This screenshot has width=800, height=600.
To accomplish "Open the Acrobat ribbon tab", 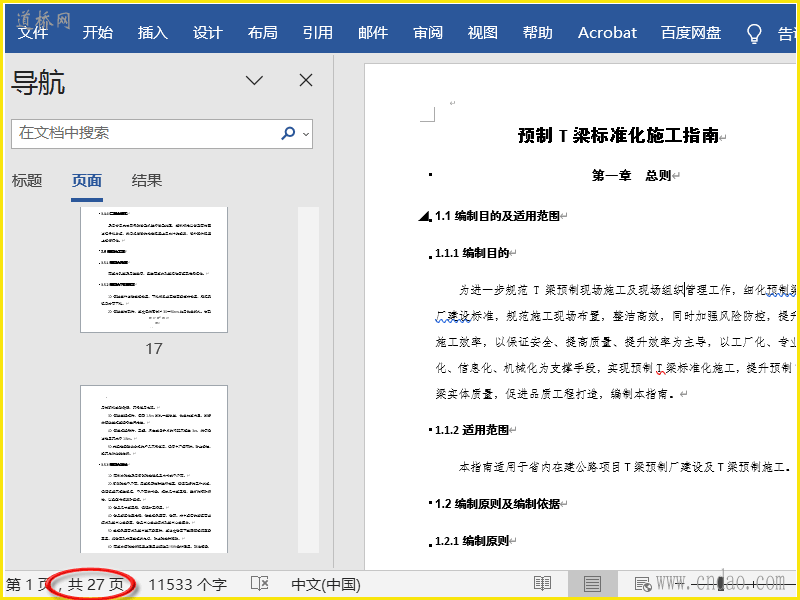I will click(607, 33).
